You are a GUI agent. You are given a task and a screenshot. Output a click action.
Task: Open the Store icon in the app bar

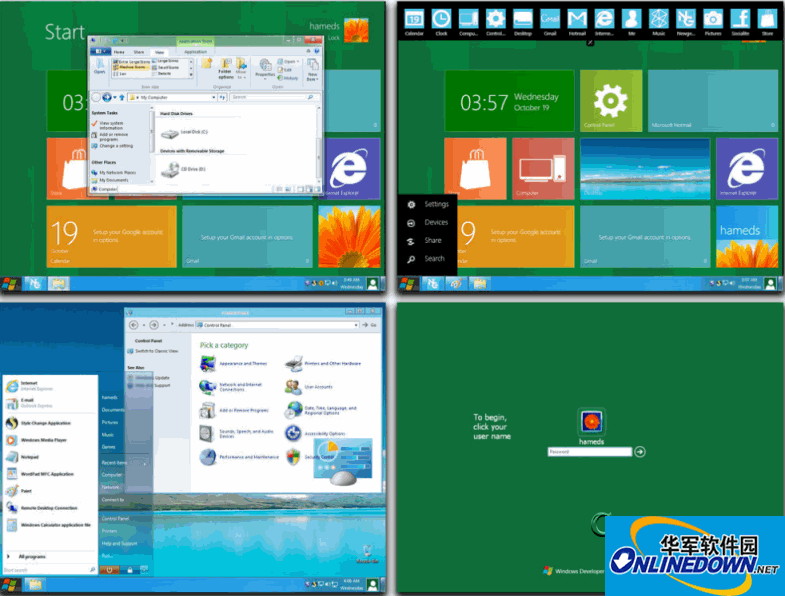(767, 20)
